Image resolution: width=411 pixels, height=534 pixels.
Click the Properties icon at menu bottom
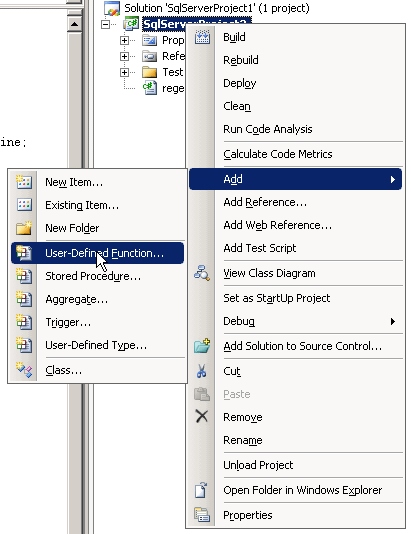click(202, 515)
